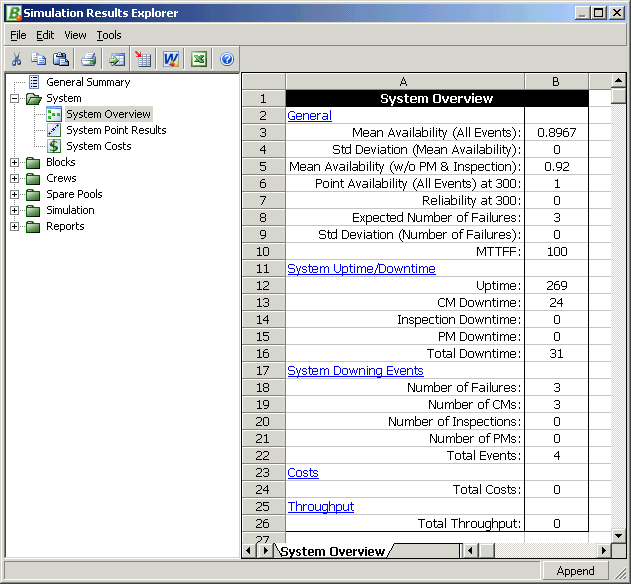The image size is (631, 584).
Task: Click the Spare Pools folder icon
Action: (x=33, y=194)
